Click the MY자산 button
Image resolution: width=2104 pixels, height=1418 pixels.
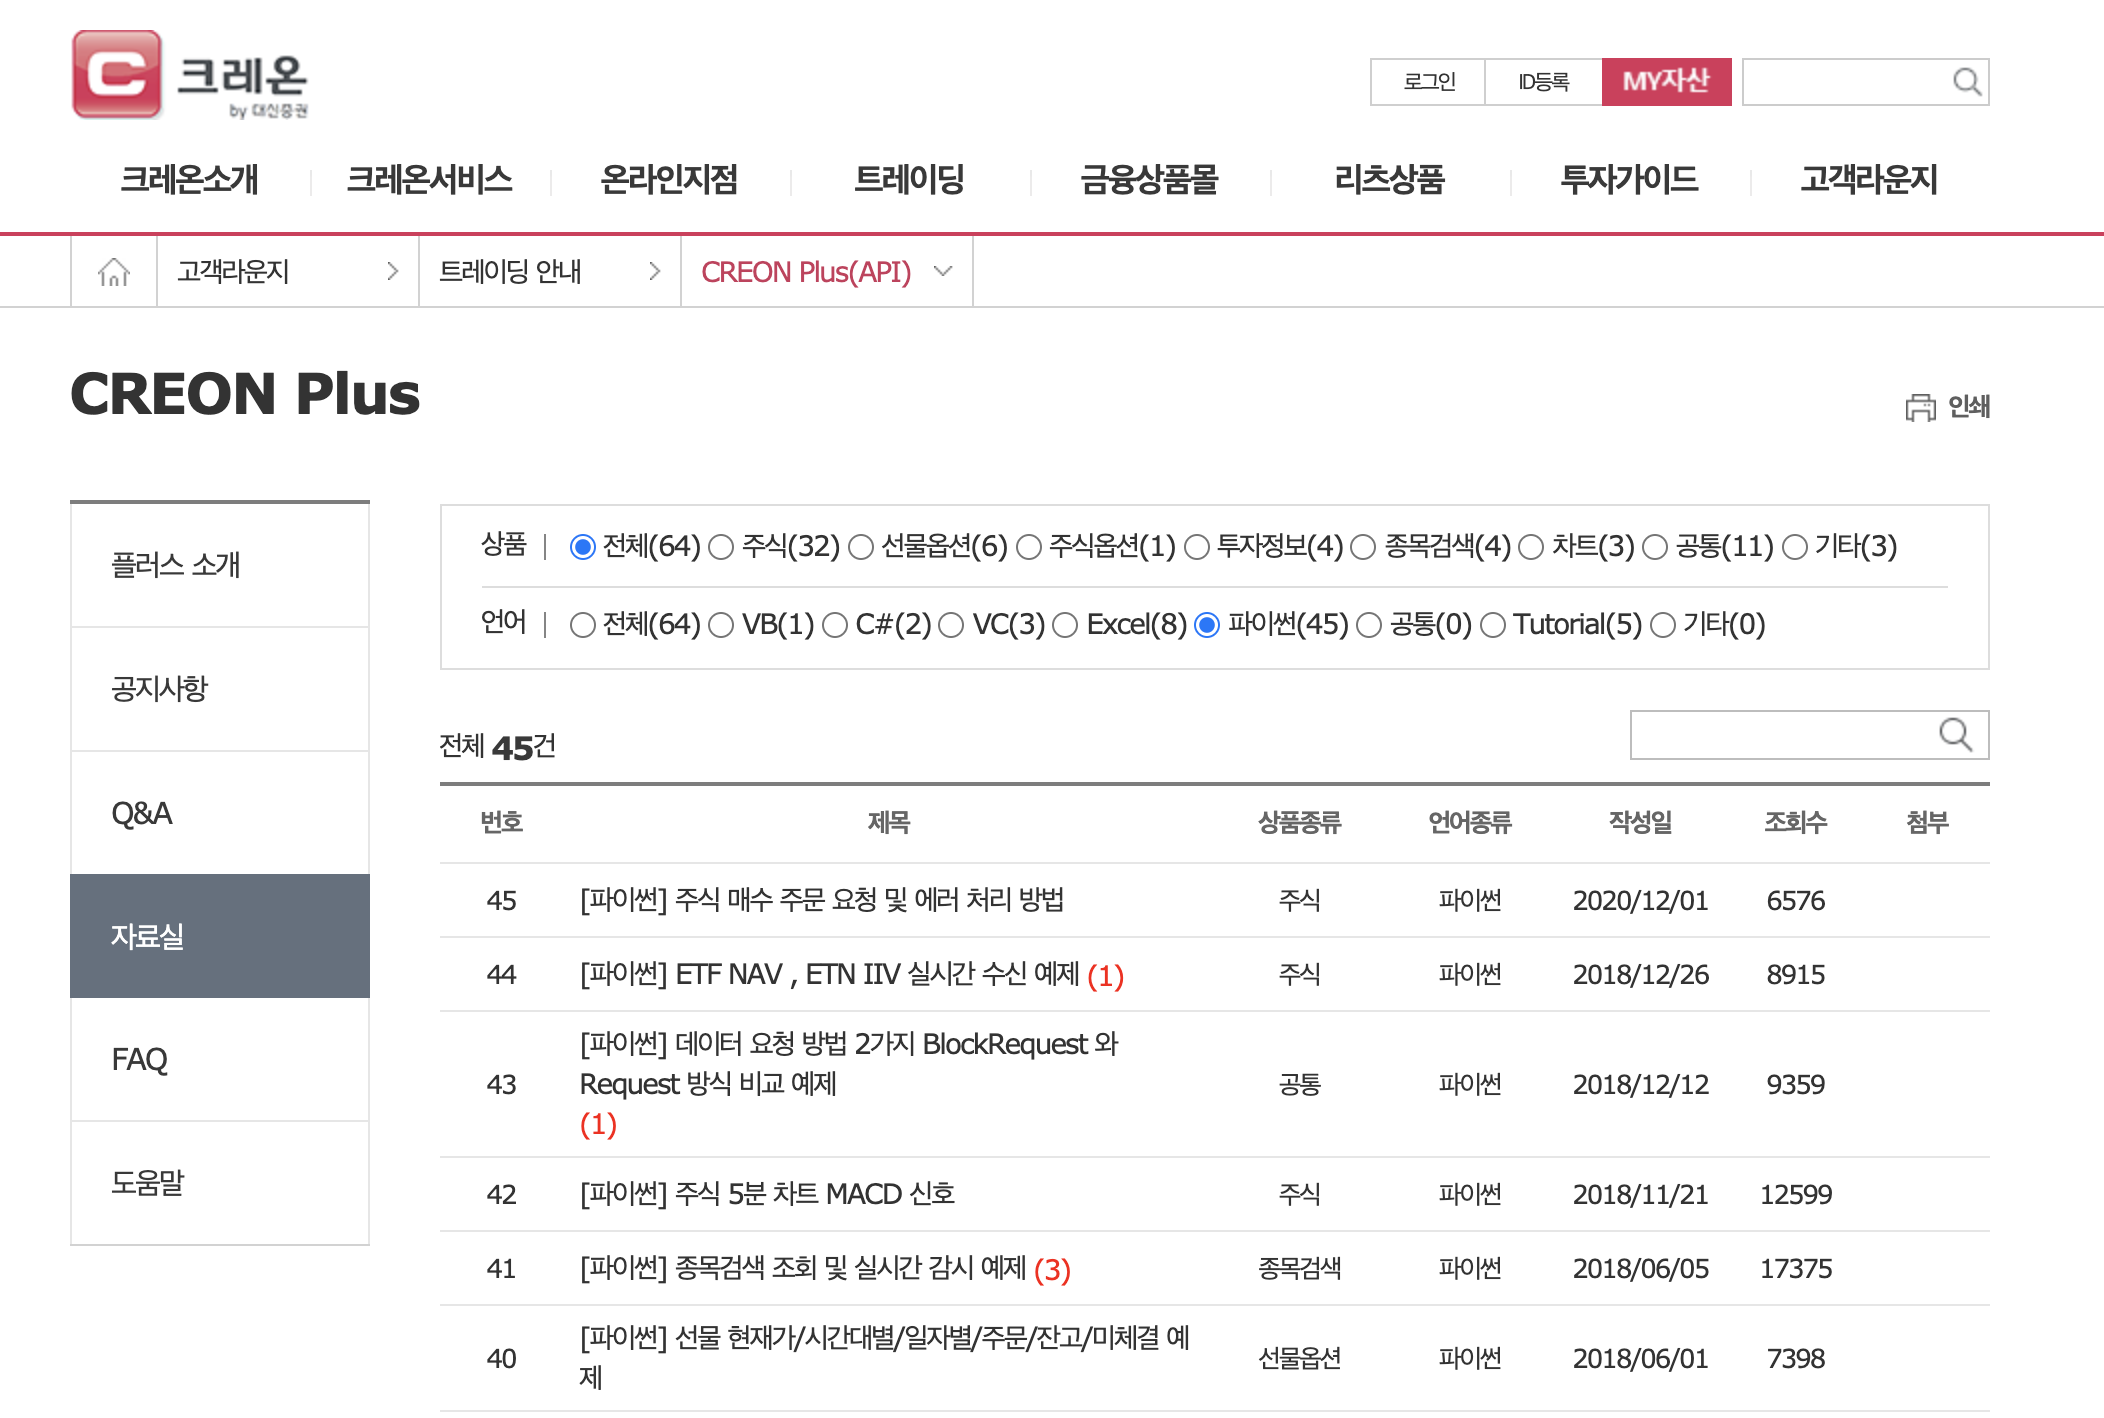[1666, 82]
